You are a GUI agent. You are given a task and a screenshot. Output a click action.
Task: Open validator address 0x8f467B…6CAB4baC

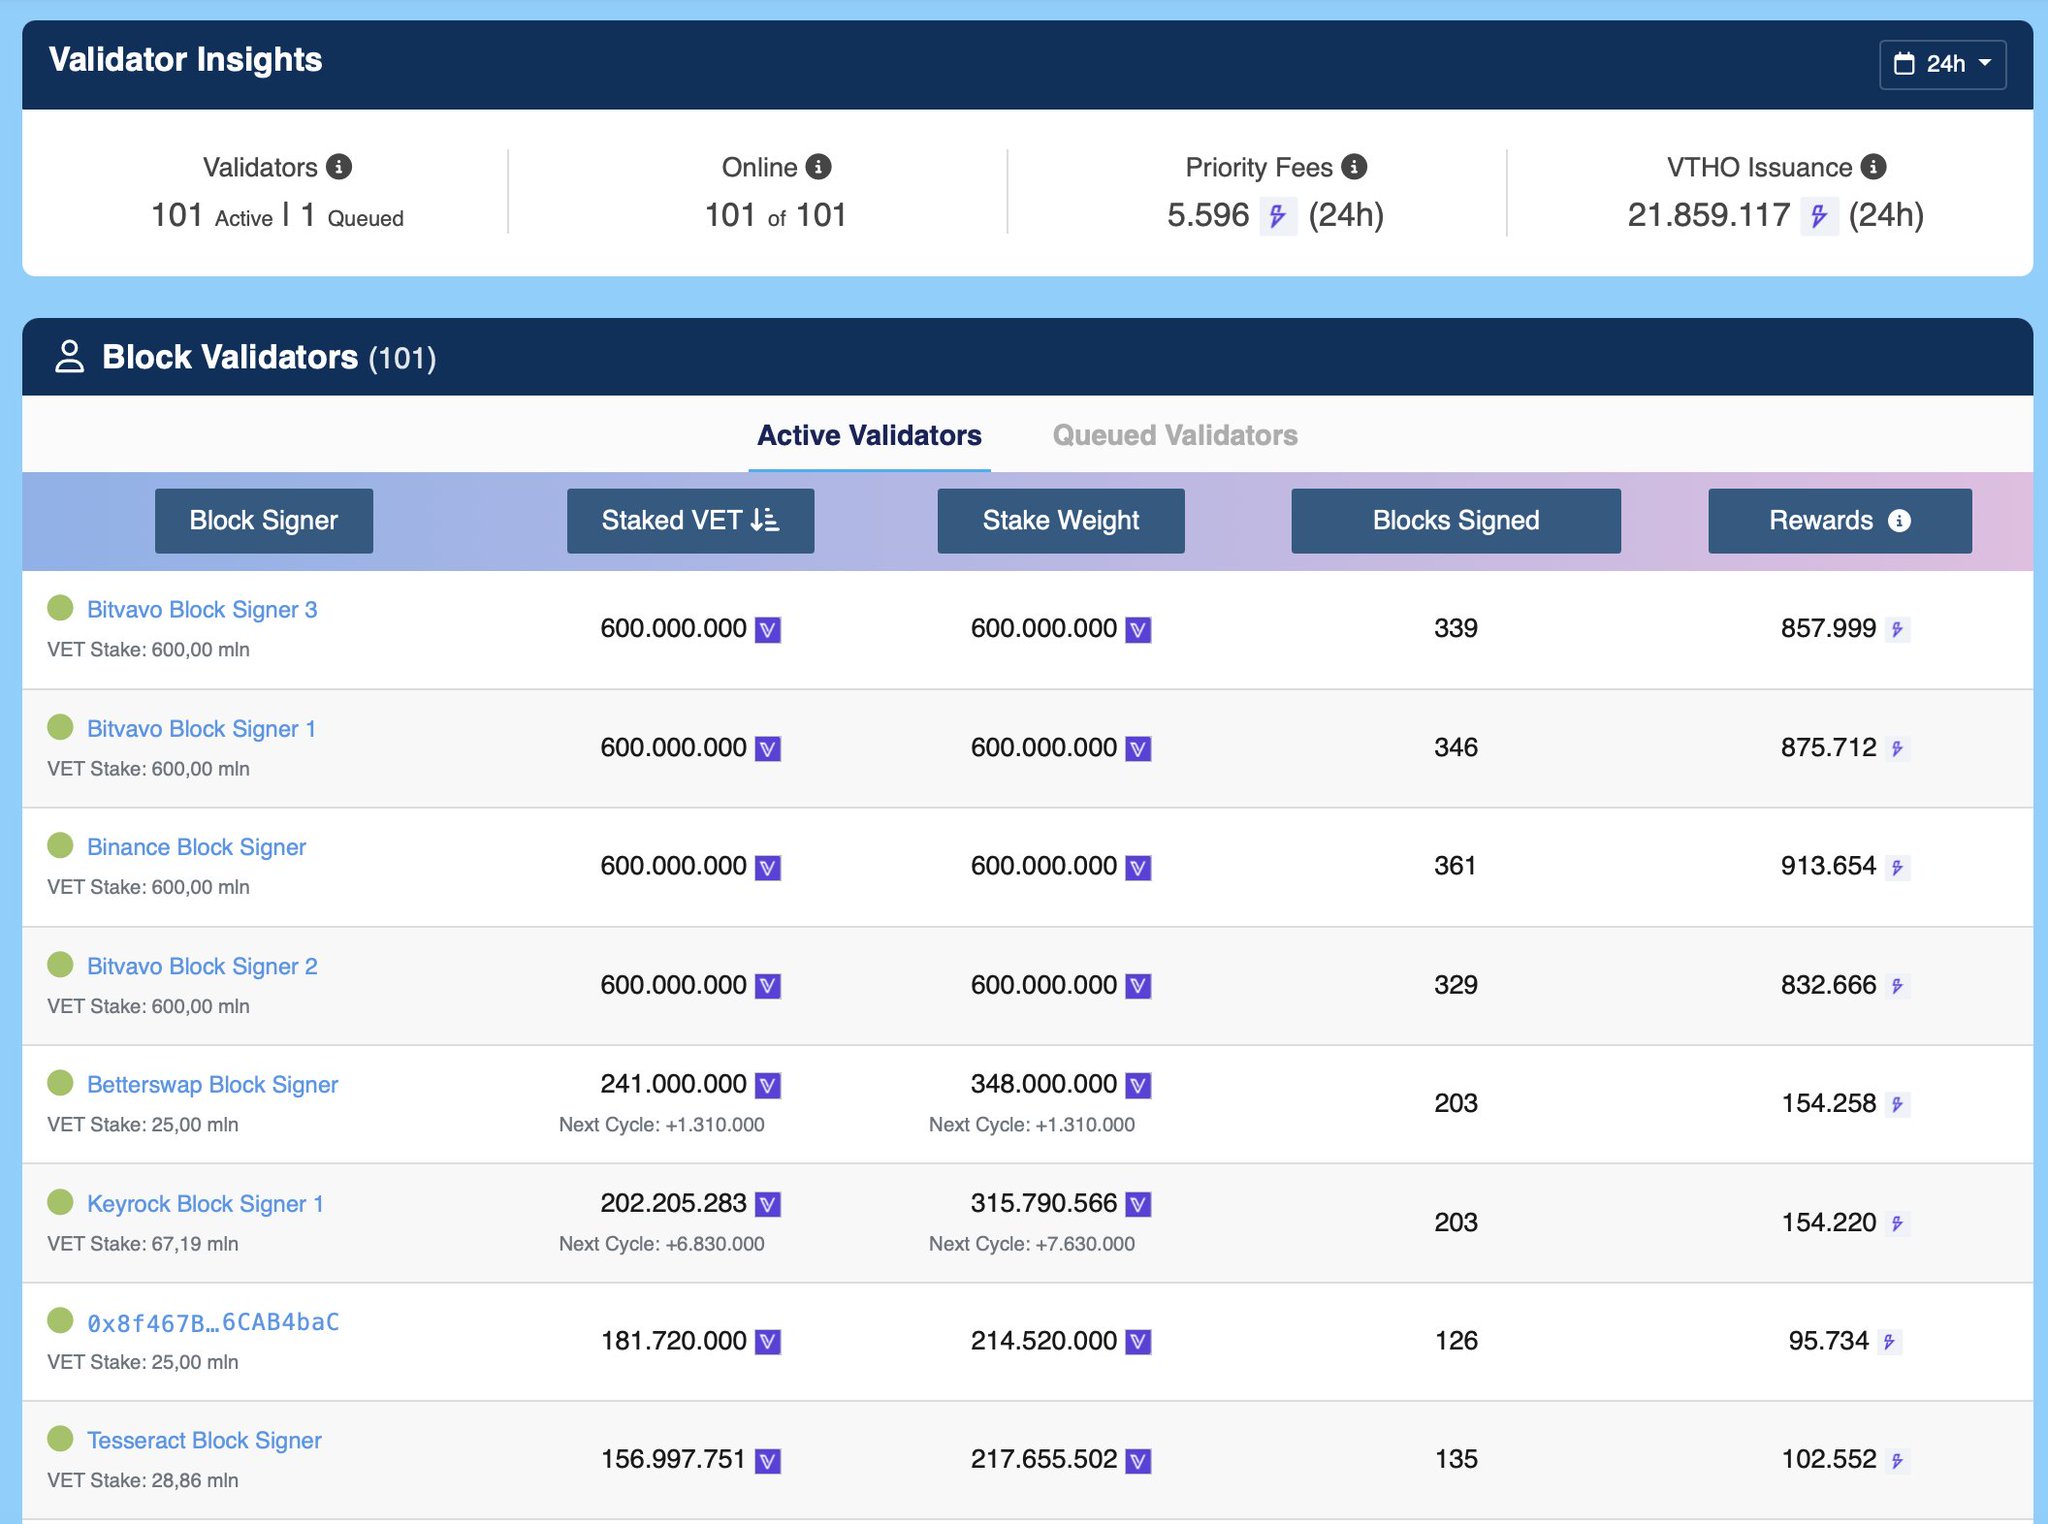pyautogui.click(x=213, y=1323)
